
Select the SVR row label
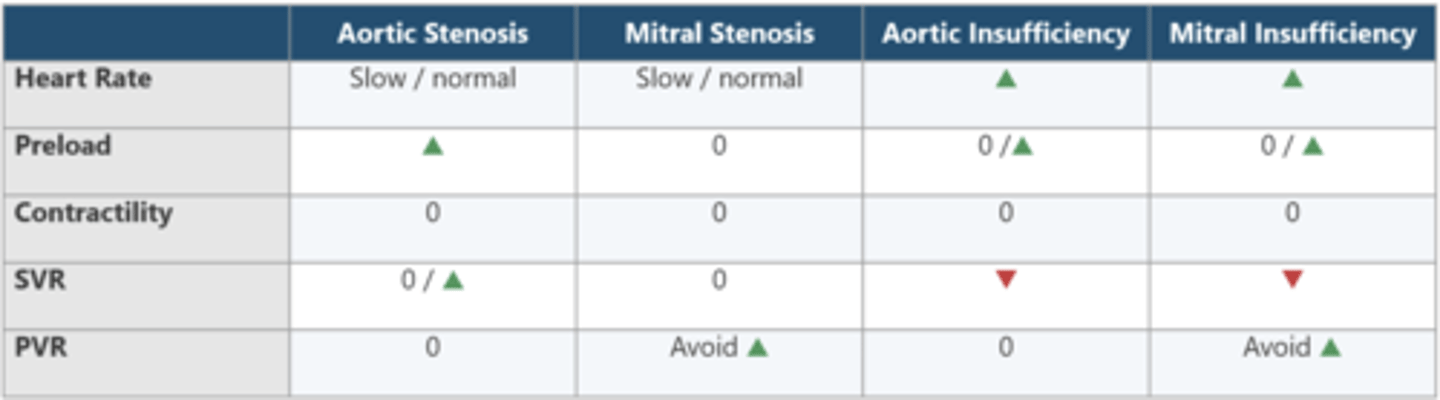(x=40, y=279)
